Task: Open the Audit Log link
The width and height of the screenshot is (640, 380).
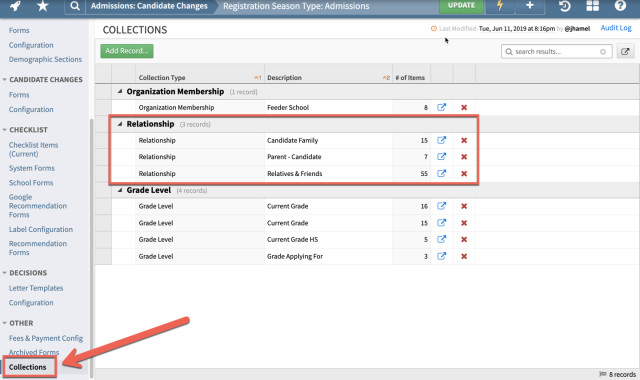Action: 616,28
